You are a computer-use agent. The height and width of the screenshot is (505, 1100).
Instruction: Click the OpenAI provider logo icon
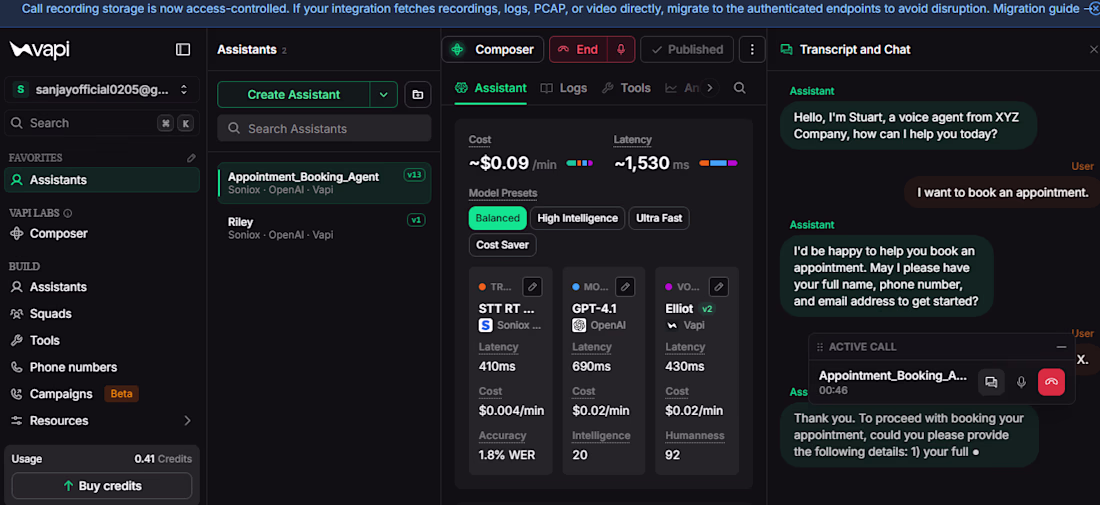[579, 325]
